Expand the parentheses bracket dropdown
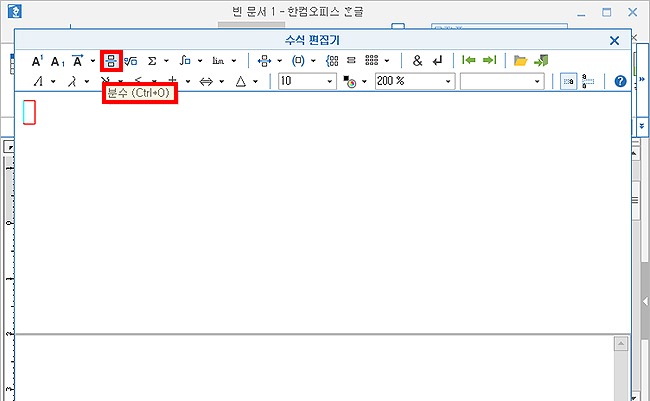 tap(313, 61)
